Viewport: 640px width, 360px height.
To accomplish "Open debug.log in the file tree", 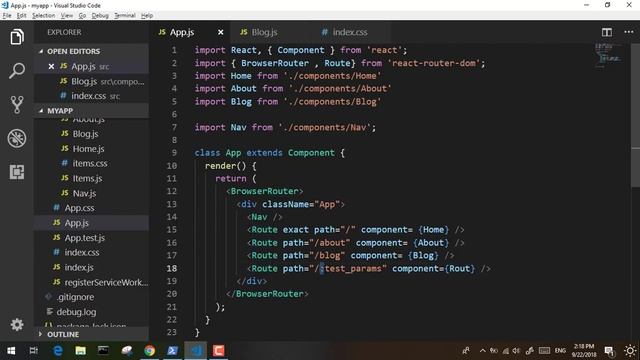I will pos(91,312).
